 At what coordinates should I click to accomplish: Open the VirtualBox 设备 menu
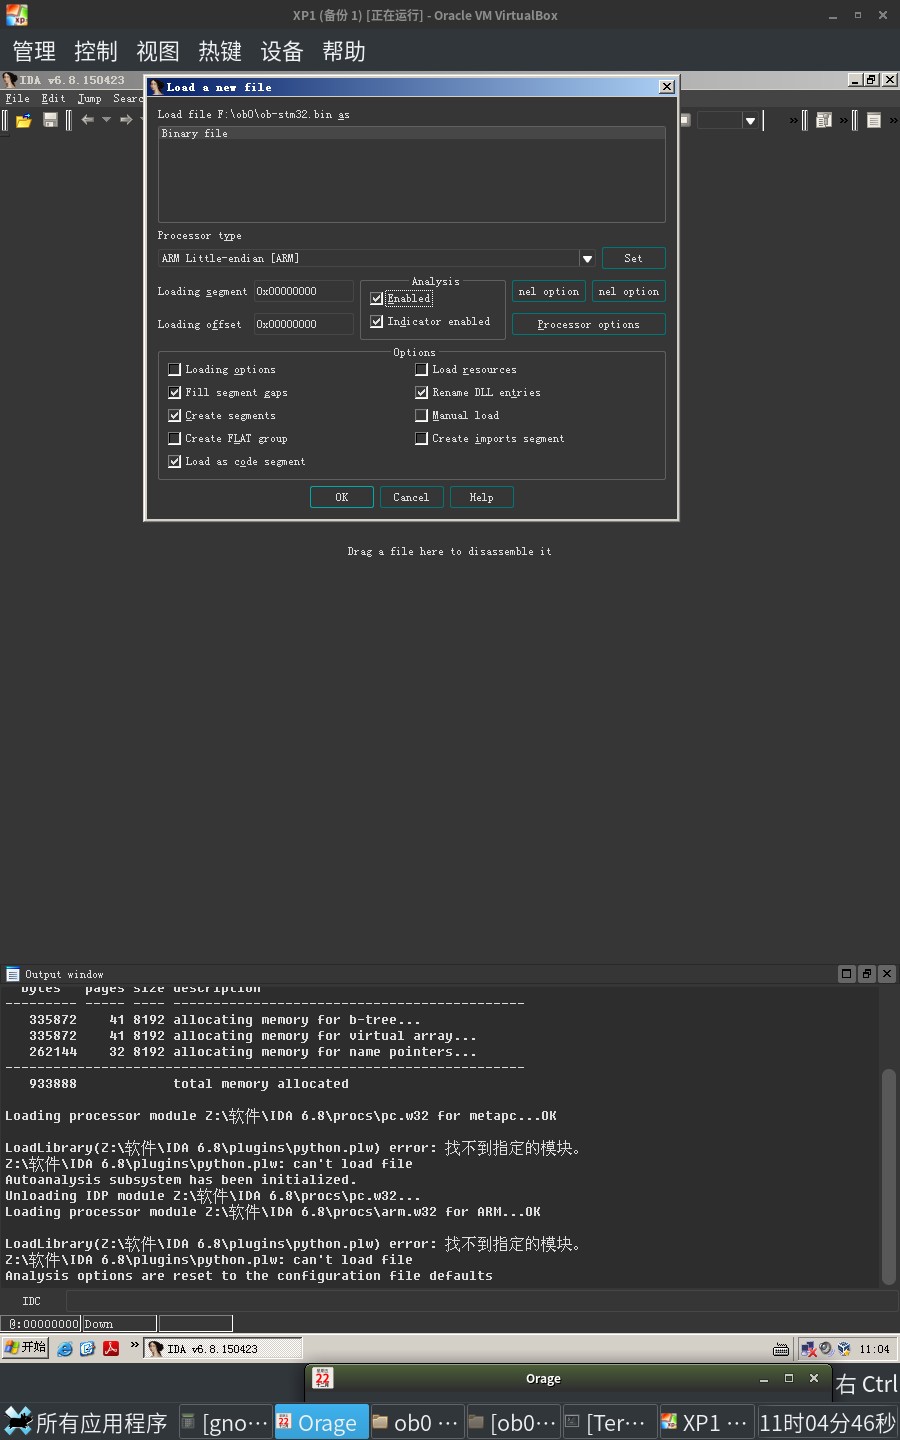pyautogui.click(x=282, y=51)
